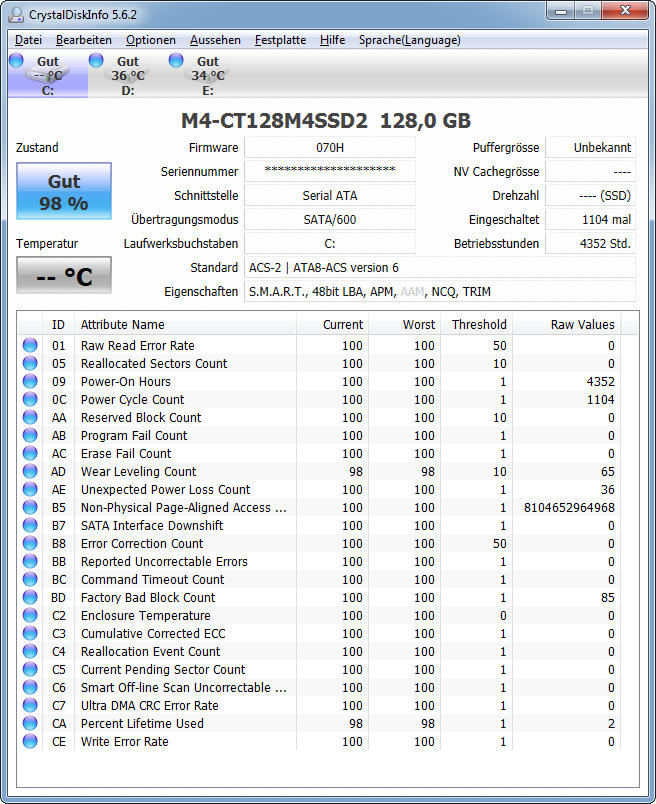Screen dimensions: 656x804
Task: Click status icon for Current Pending Sector Count
Action: tap(30, 669)
